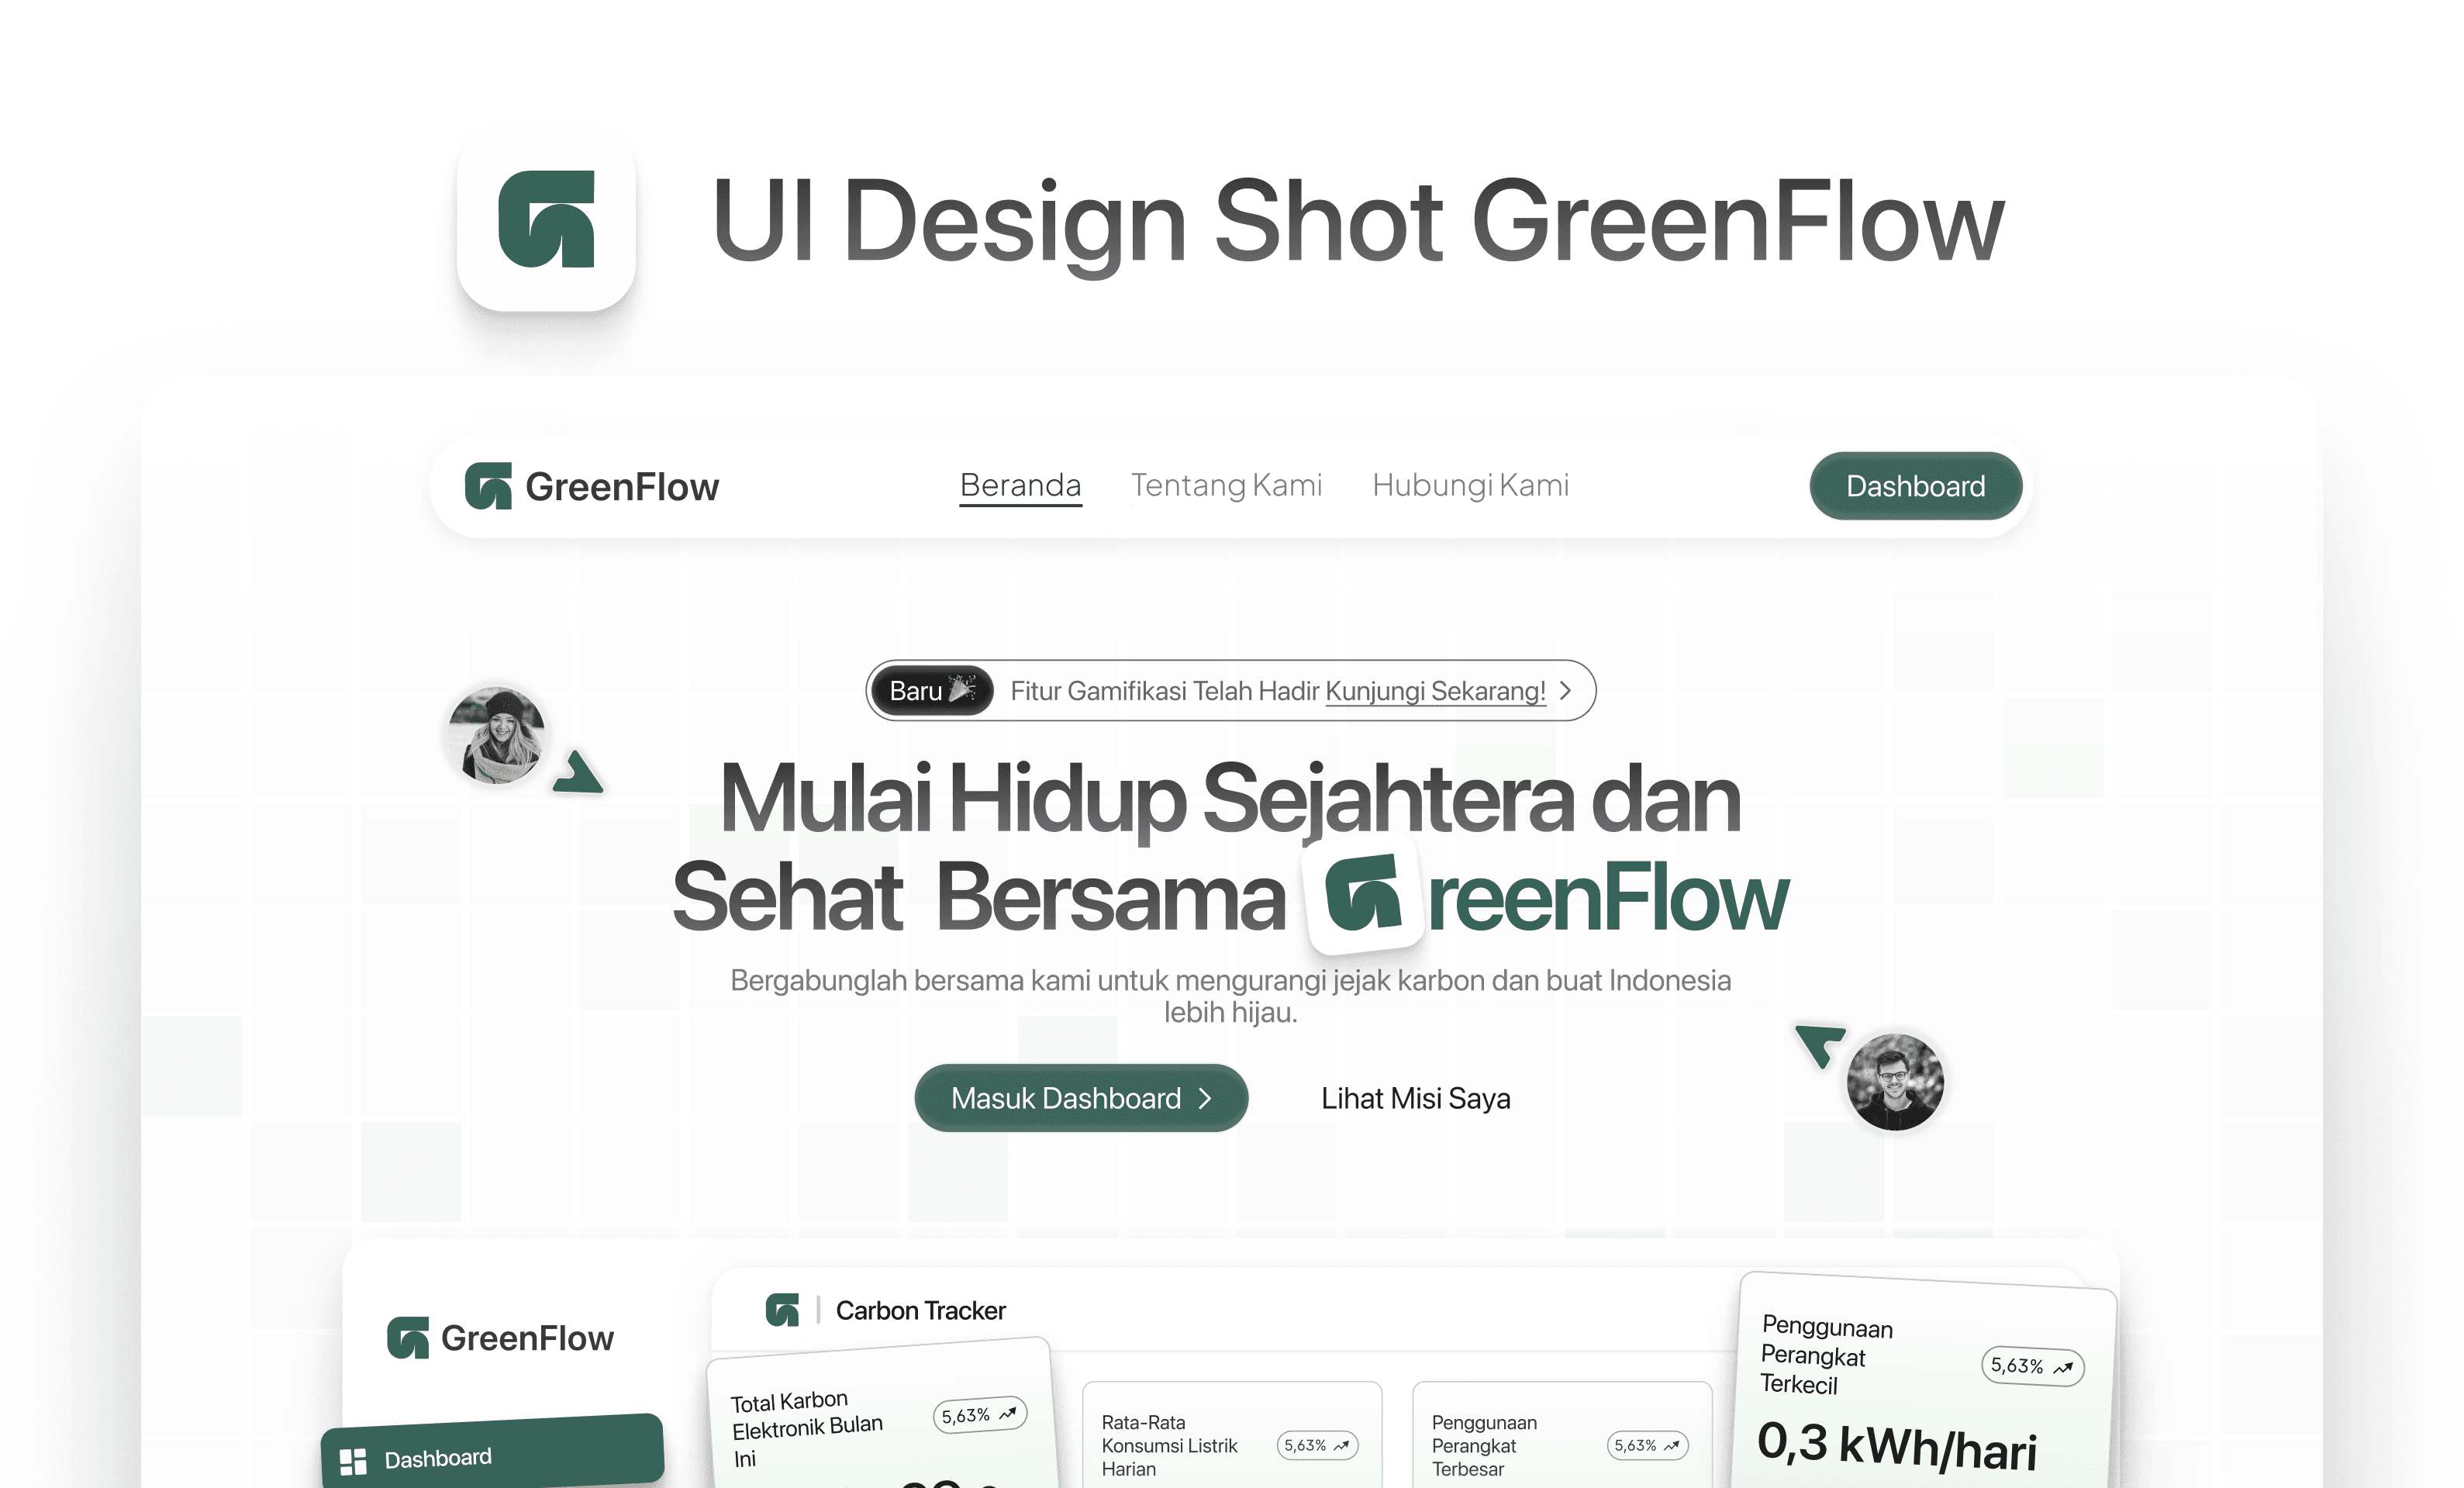Select the Beranda tab
Image resolution: width=2464 pixels, height=1488 pixels.
pyautogui.click(x=1020, y=485)
